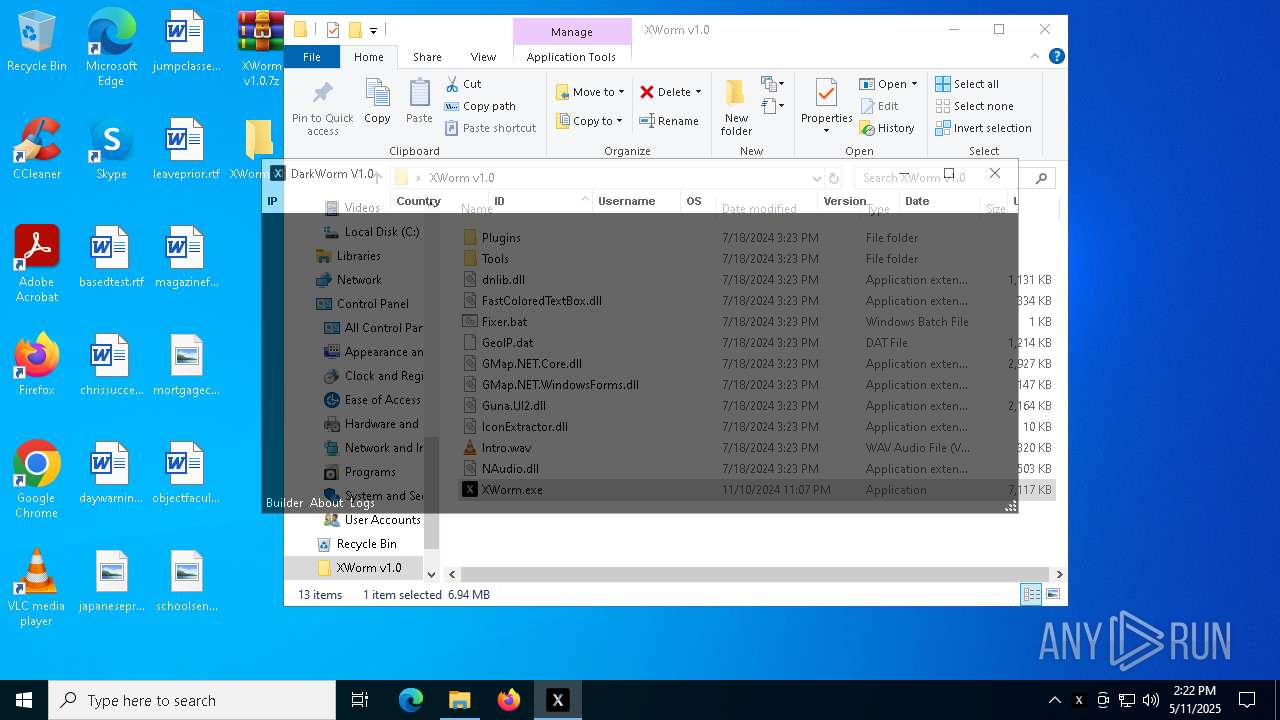Open the Builder tab in DarkWorm
Screen dimensions: 1280x720
(x=284, y=503)
